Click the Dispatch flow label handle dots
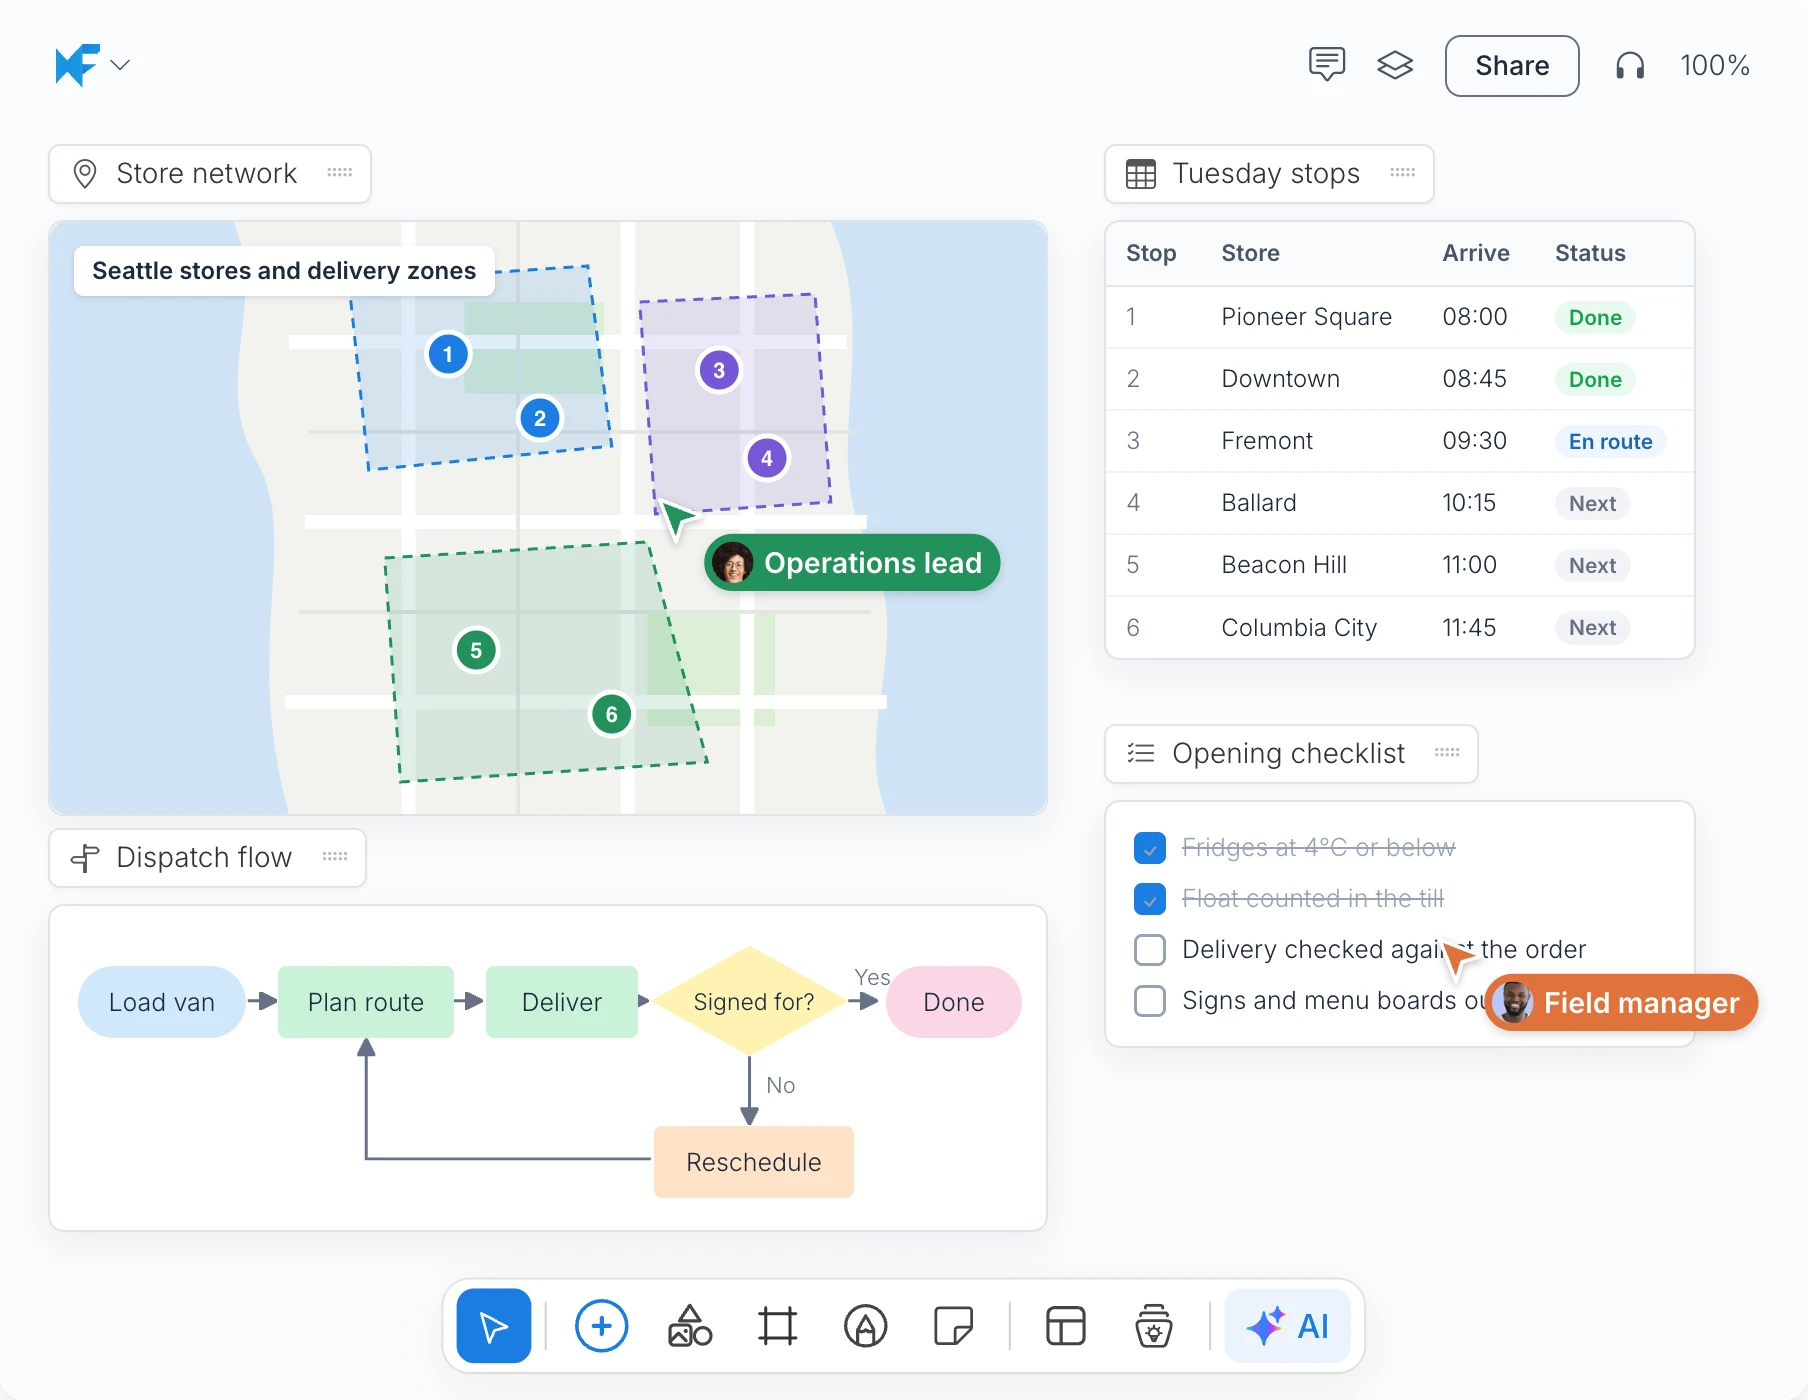1808x1400 pixels. pyautogui.click(x=335, y=857)
